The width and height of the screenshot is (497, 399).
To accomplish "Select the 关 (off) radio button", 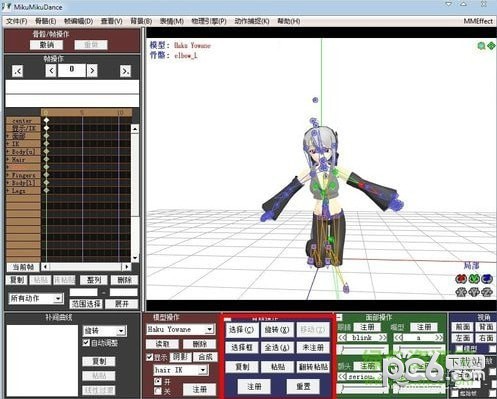I will pyautogui.click(x=157, y=390).
